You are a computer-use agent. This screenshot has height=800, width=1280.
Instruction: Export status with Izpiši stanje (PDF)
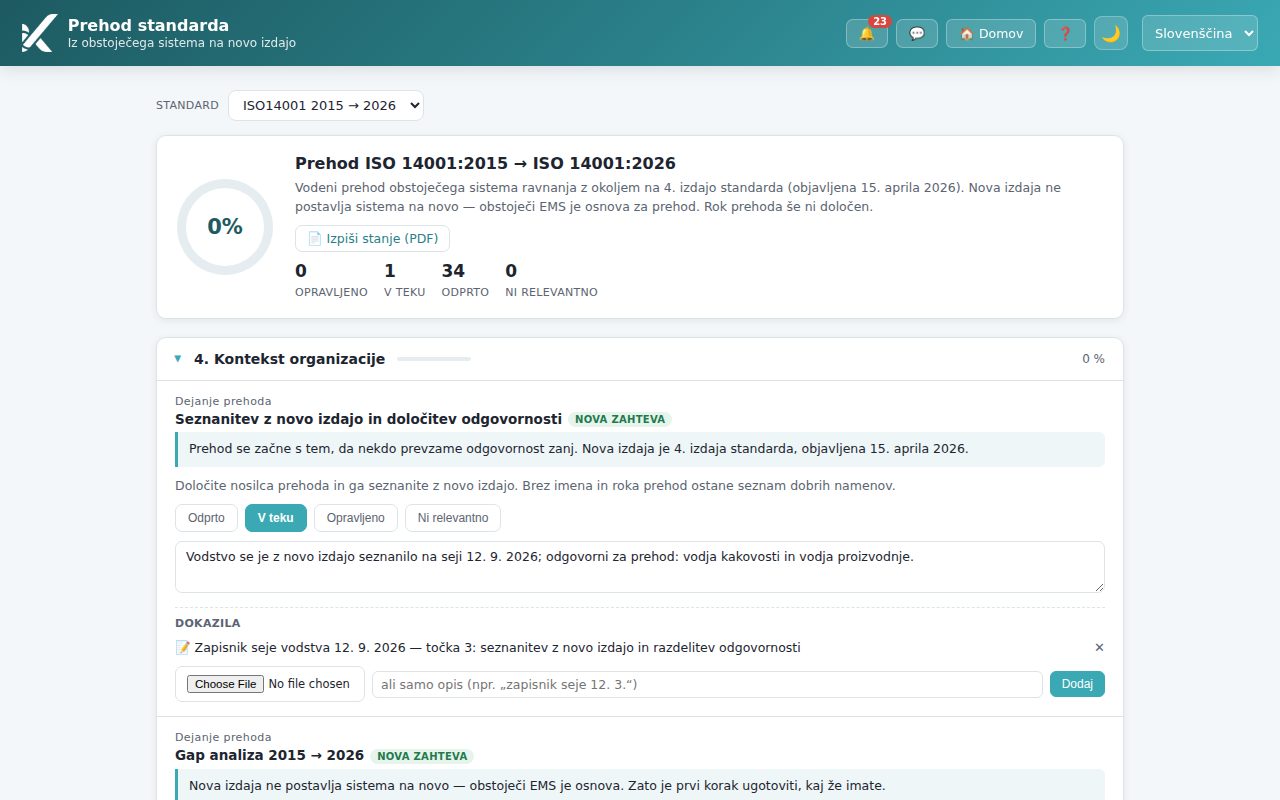(373, 238)
